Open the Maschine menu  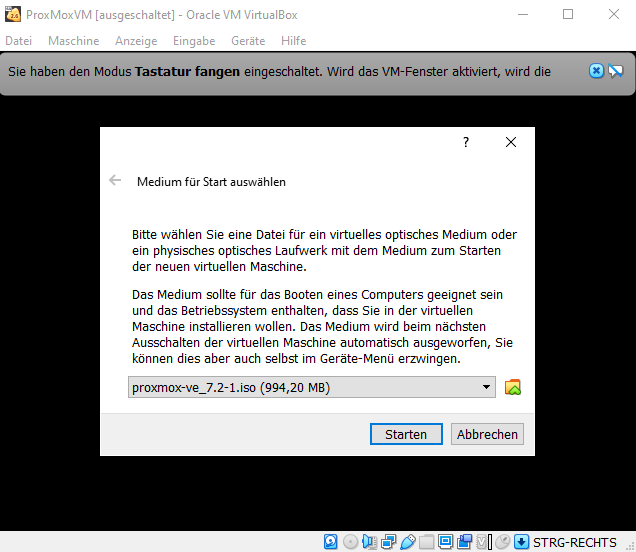[73, 41]
